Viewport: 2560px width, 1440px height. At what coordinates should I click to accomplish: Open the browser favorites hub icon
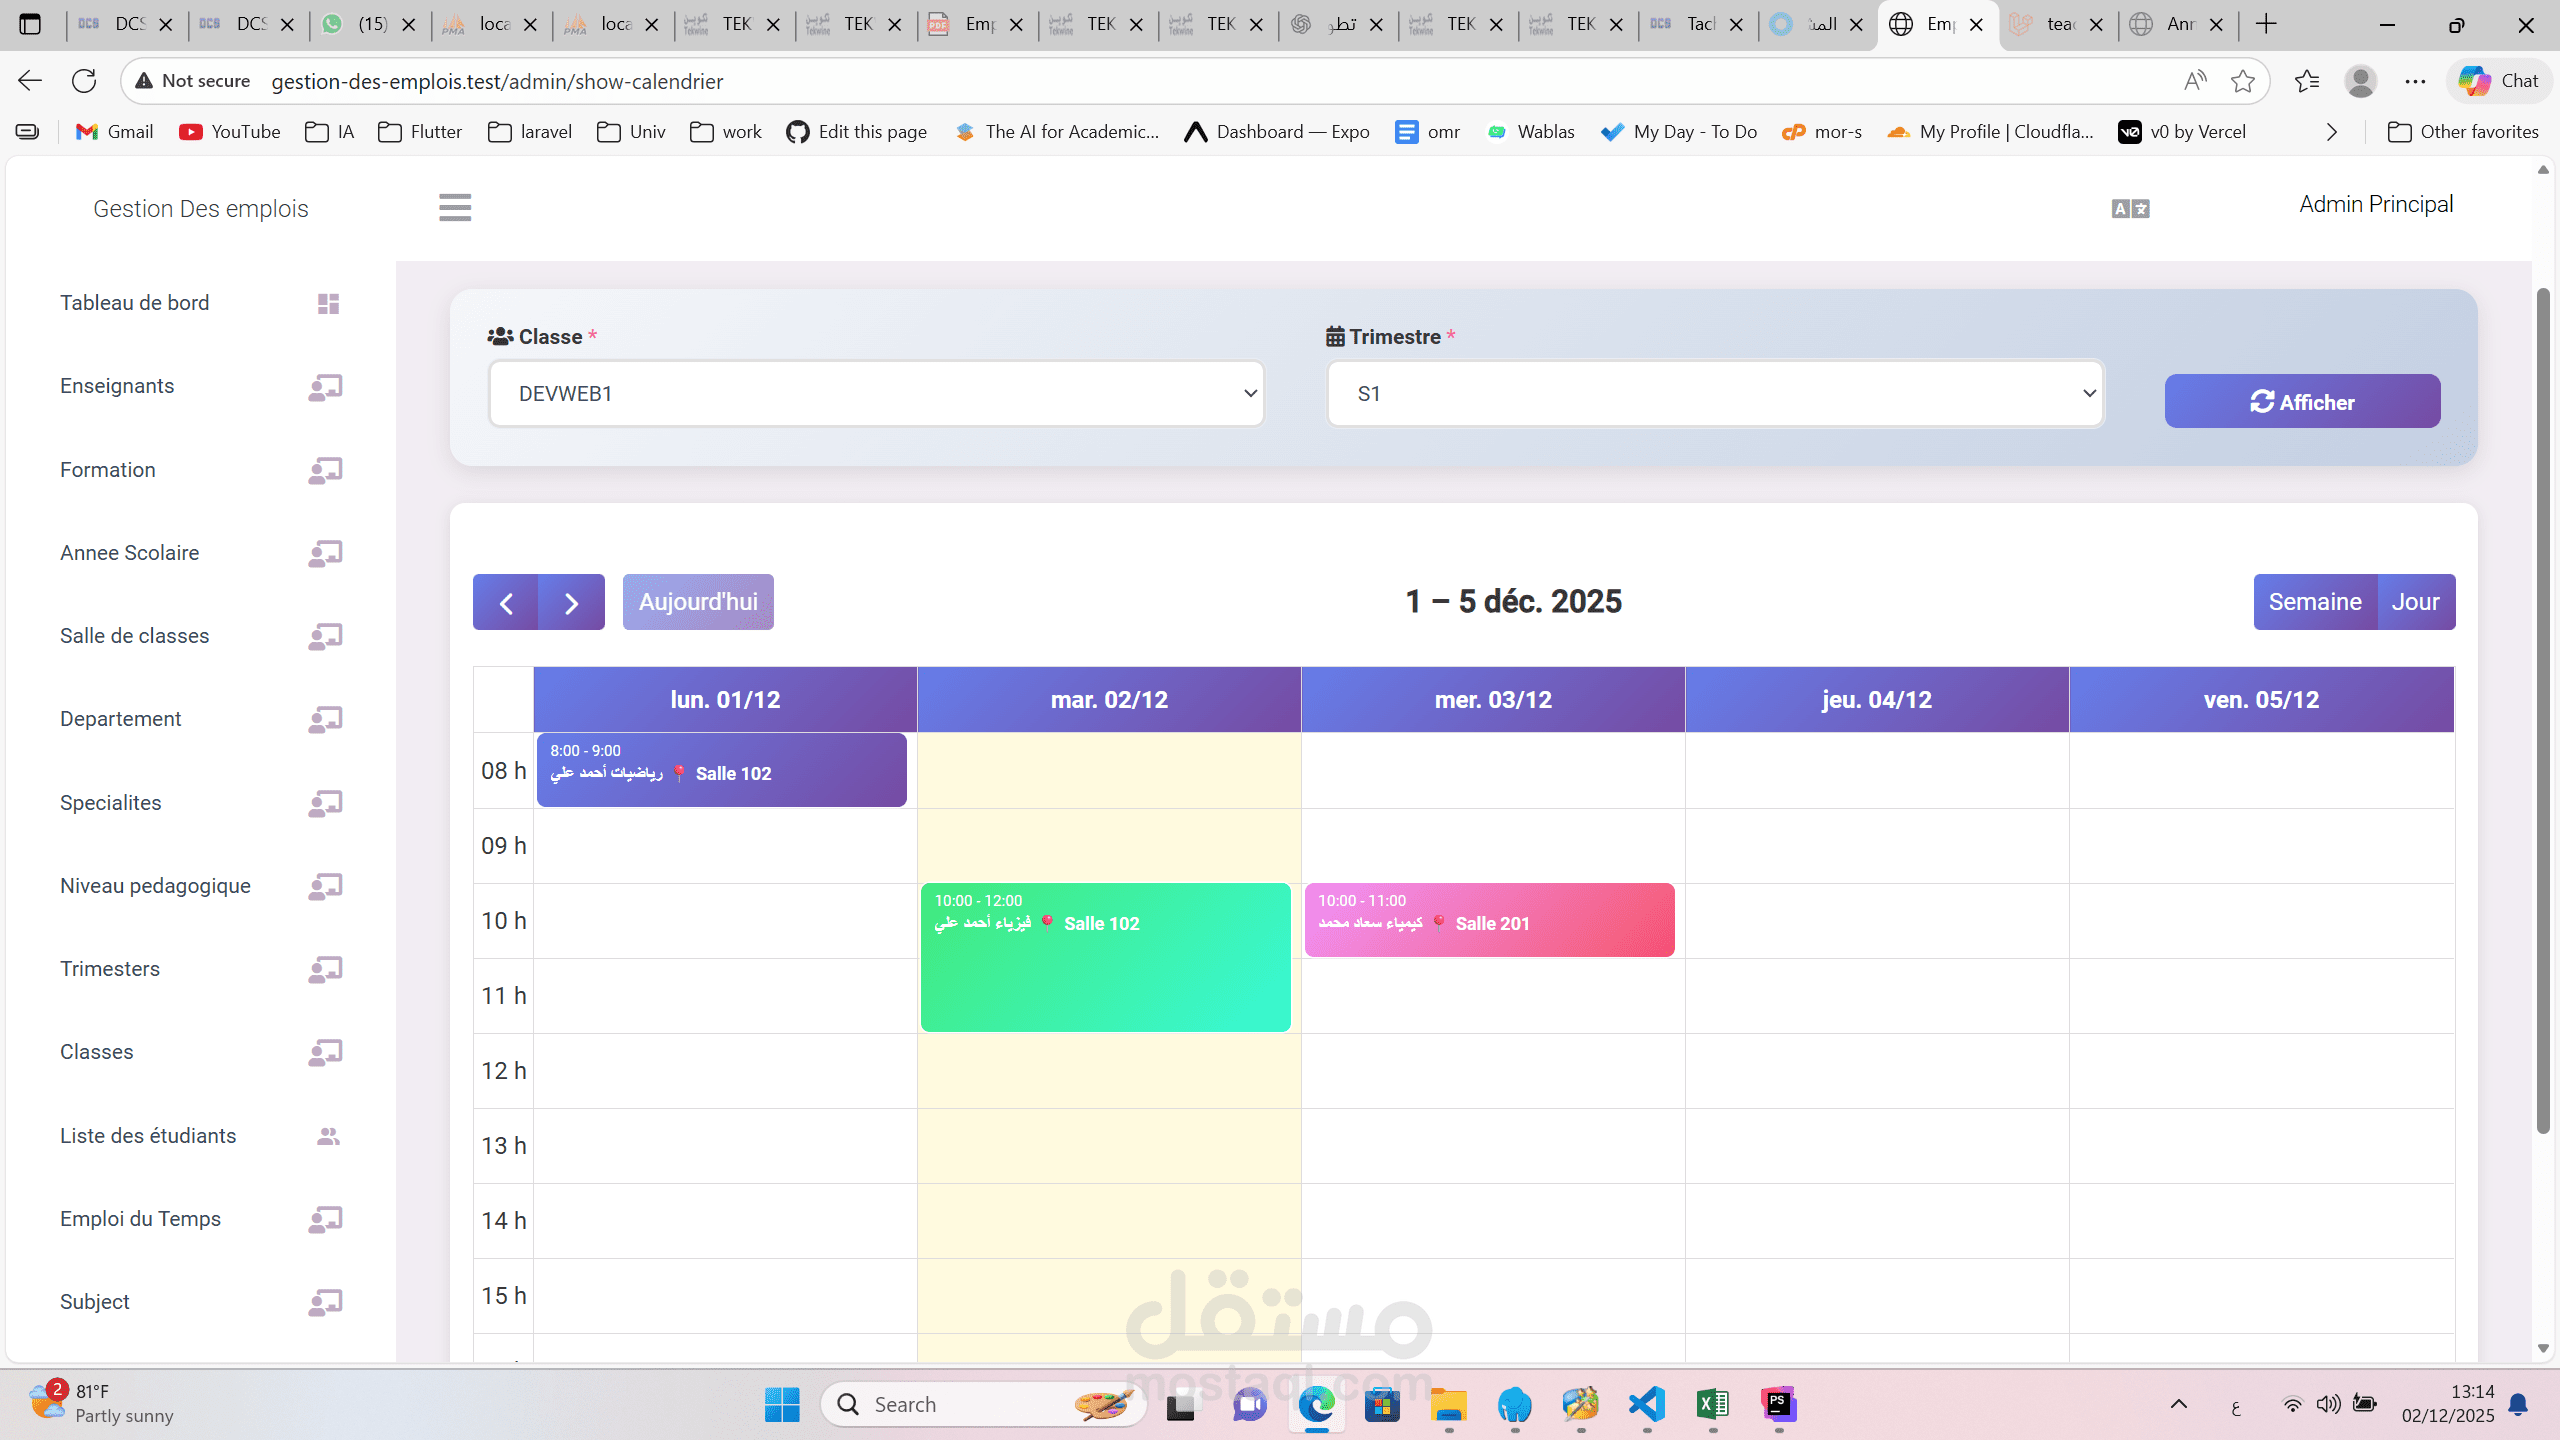pos(2307,81)
